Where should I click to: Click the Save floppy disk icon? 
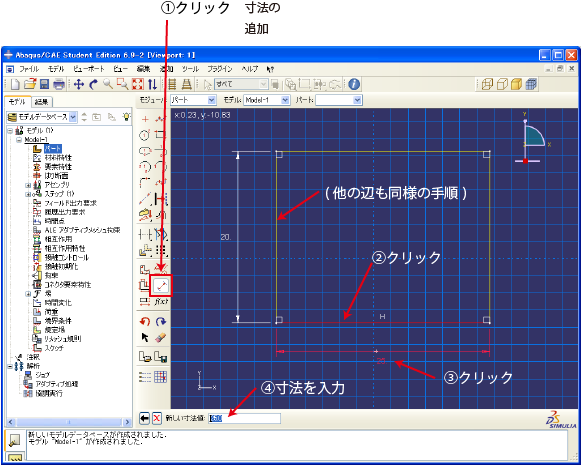(44, 84)
